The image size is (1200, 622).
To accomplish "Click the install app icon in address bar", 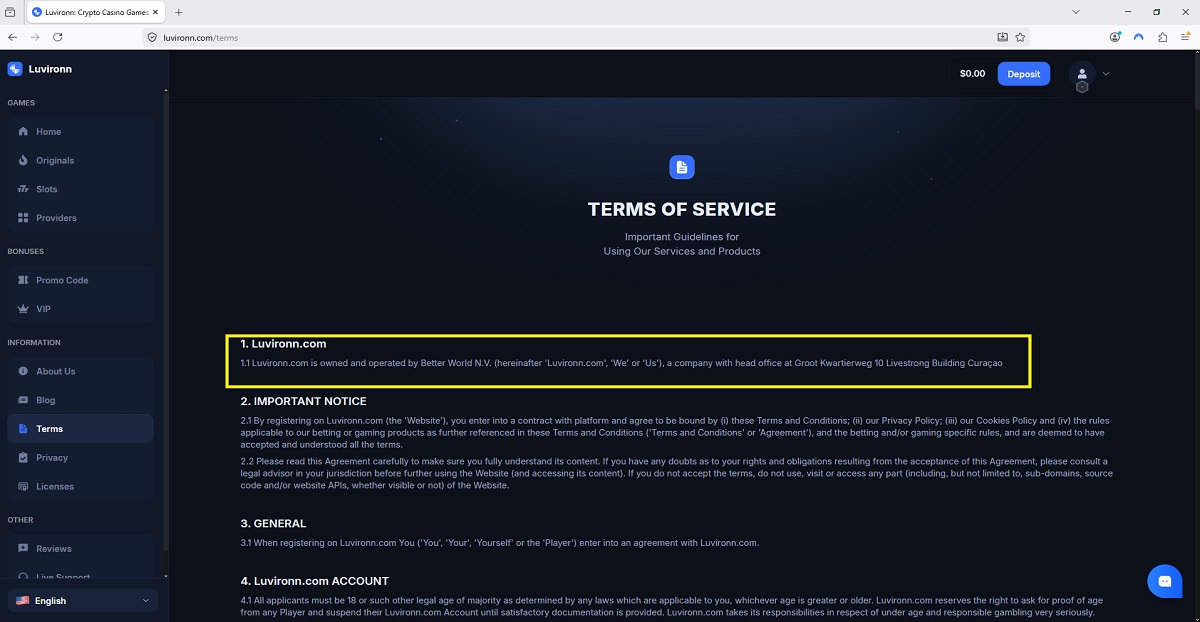I will 1002,37.
